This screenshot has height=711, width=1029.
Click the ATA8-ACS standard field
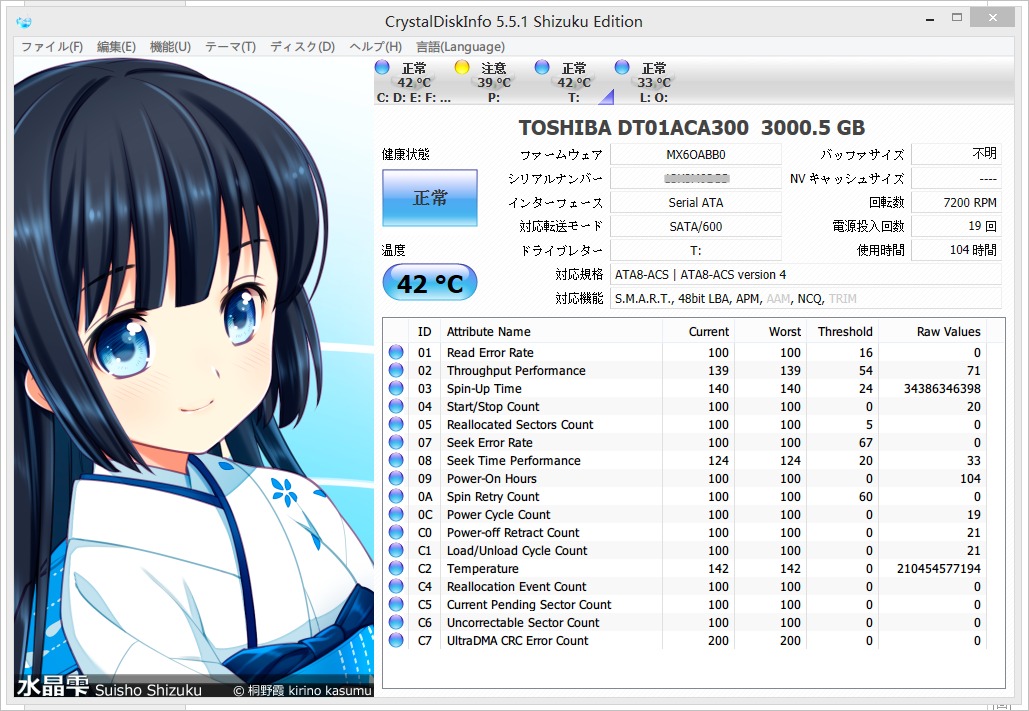point(806,274)
